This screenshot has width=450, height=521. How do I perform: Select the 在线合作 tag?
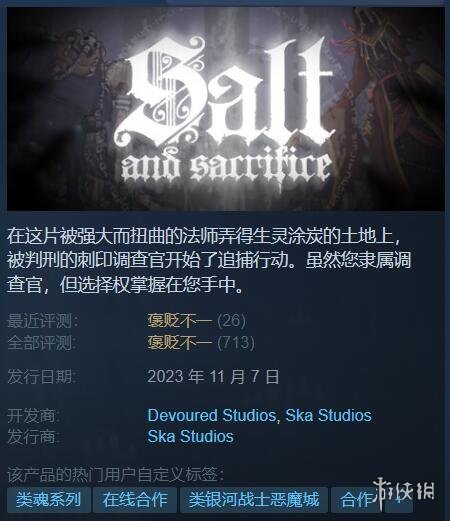pos(135,500)
